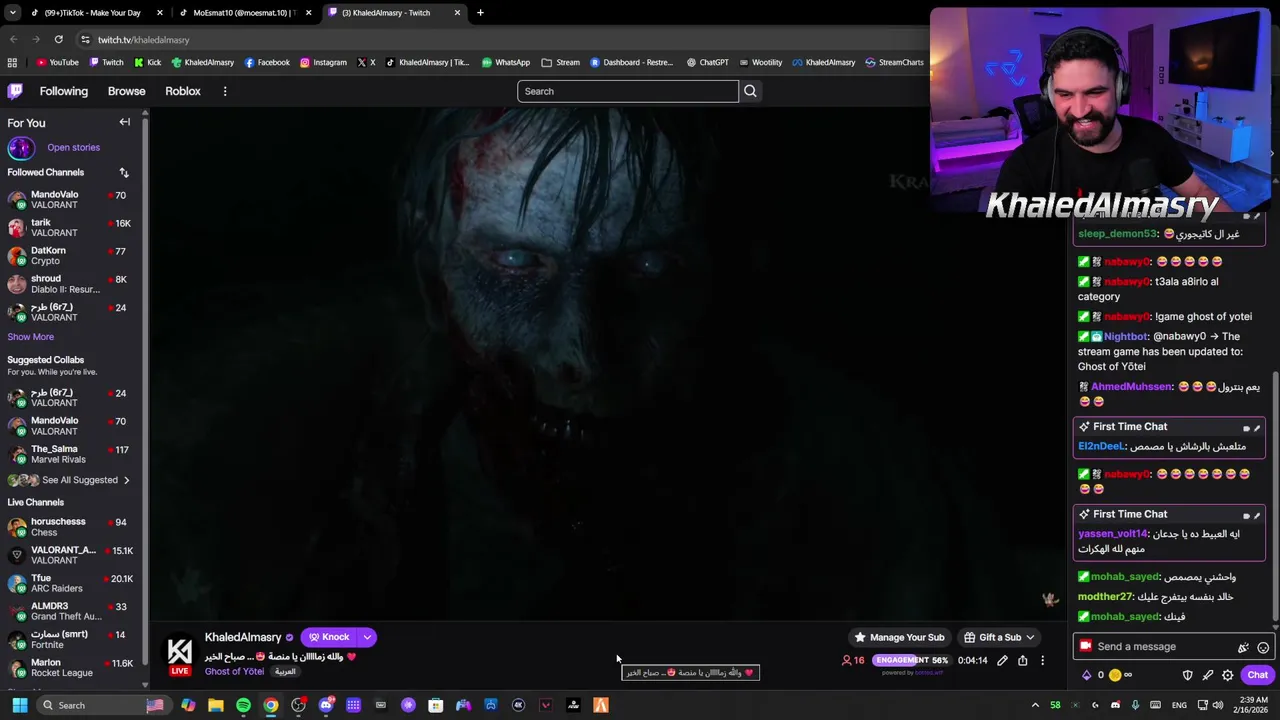Click the Chrome address bar URL
The width and height of the screenshot is (1280, 720).
pyautogui.click(x=144, y=40)
